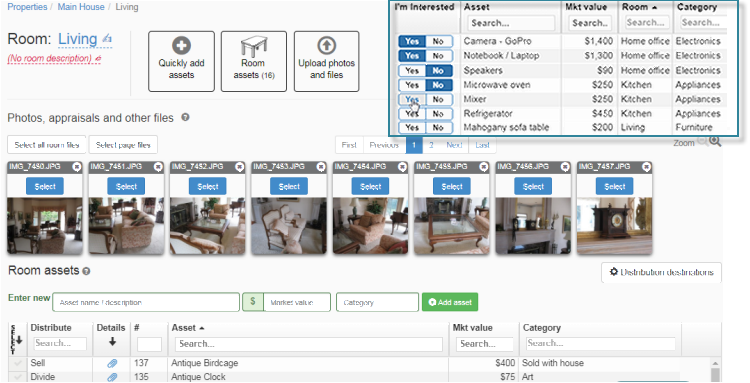The width and height of the screenshot is (750, 383).
Task: Click the Details column down arrow
Action: 112,342
